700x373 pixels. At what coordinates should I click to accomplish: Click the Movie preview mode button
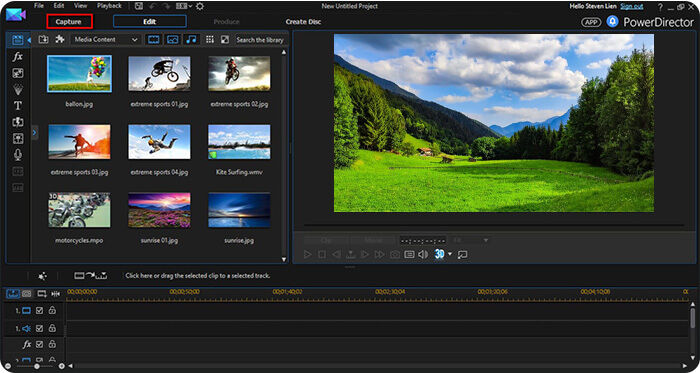pos(373,240)
